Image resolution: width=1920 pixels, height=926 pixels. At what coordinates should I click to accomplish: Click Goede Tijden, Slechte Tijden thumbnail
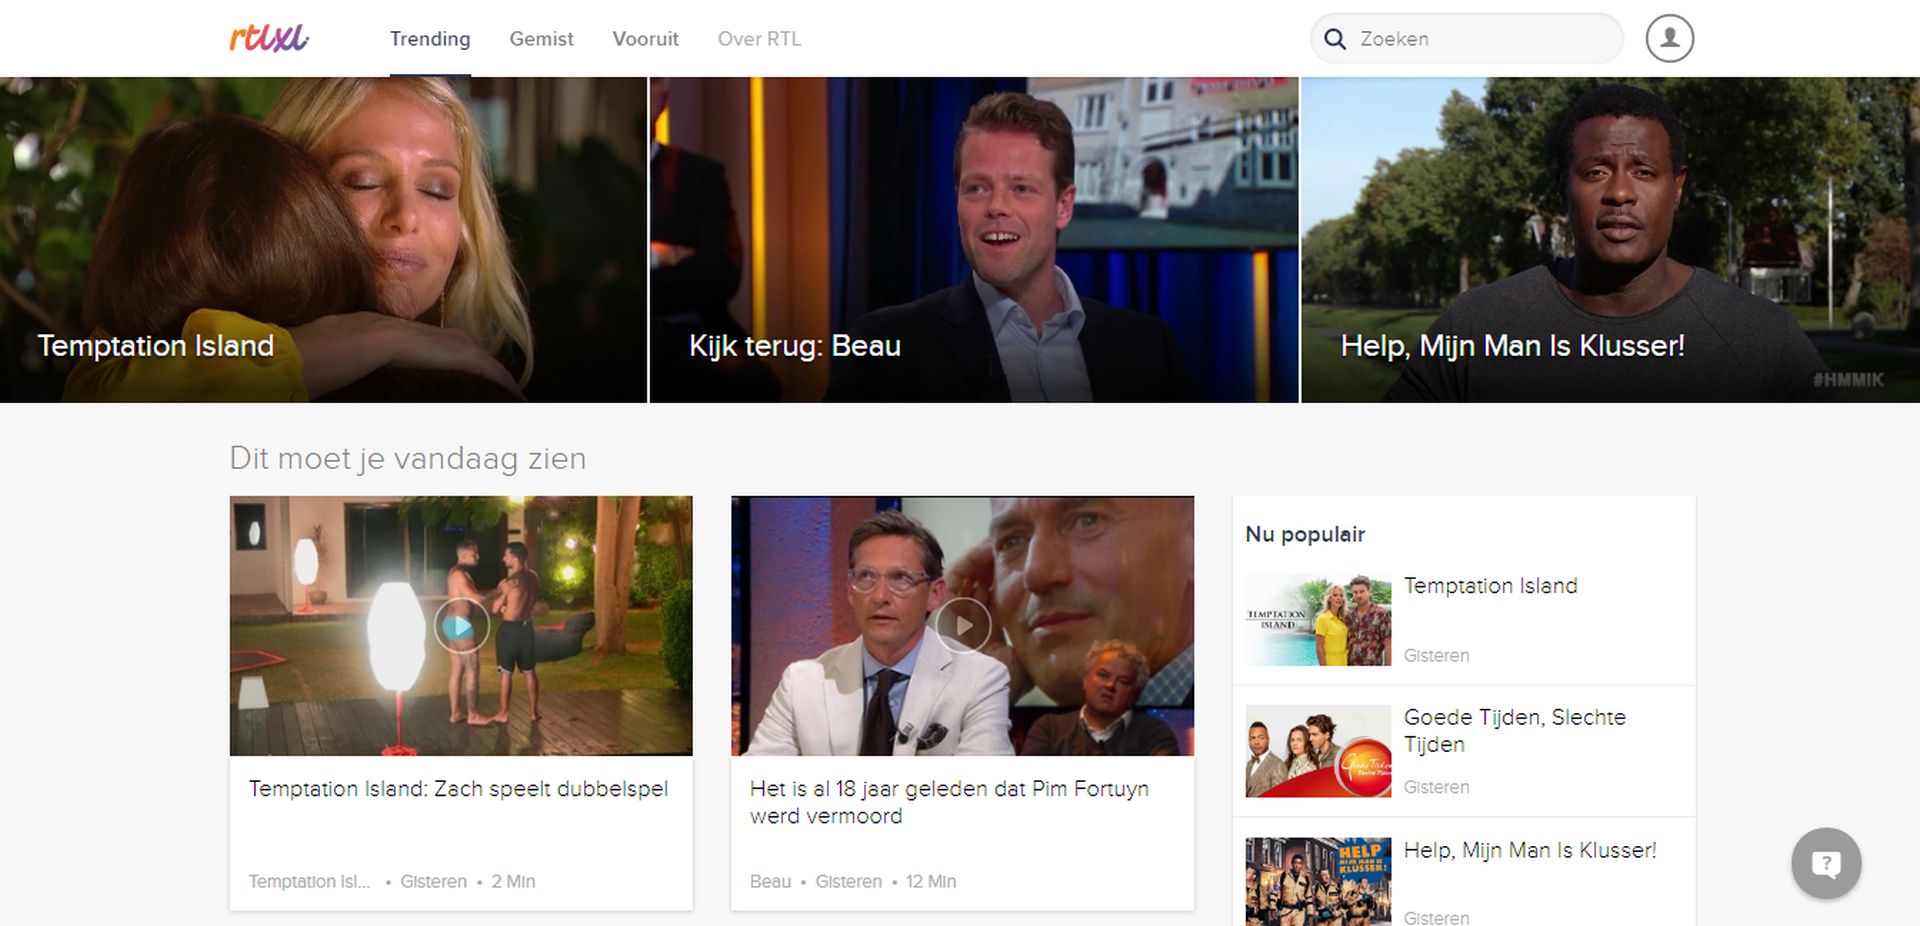point(1318,751)
